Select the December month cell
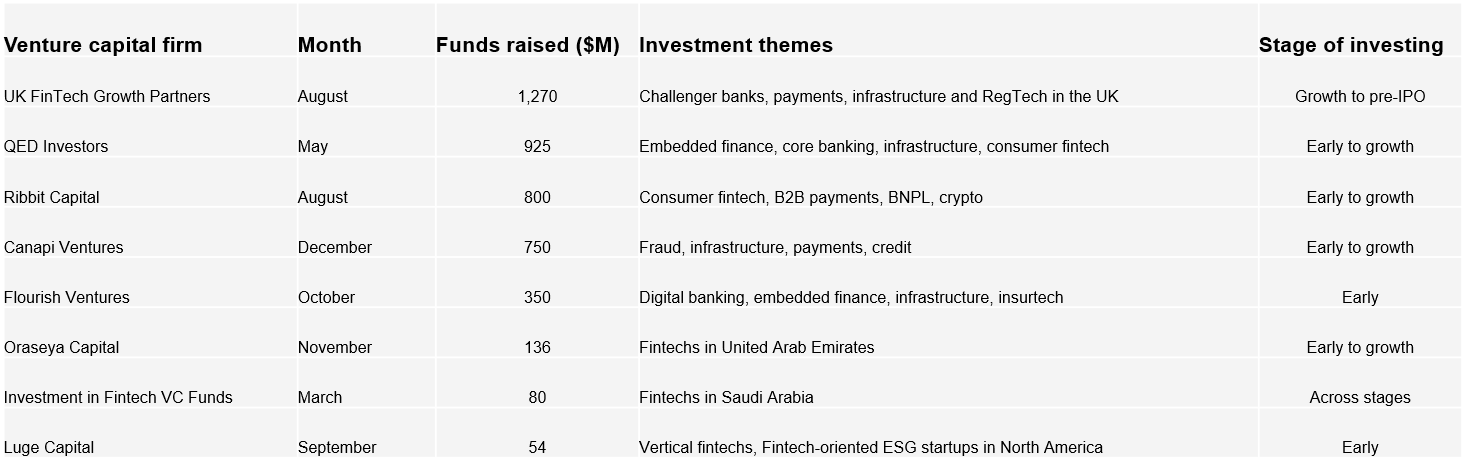 point(334,248)
